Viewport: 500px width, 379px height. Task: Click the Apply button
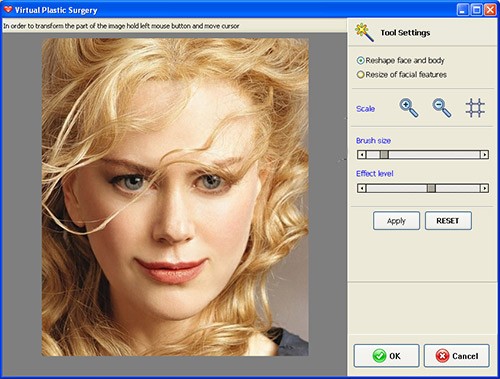pos(396,221)
